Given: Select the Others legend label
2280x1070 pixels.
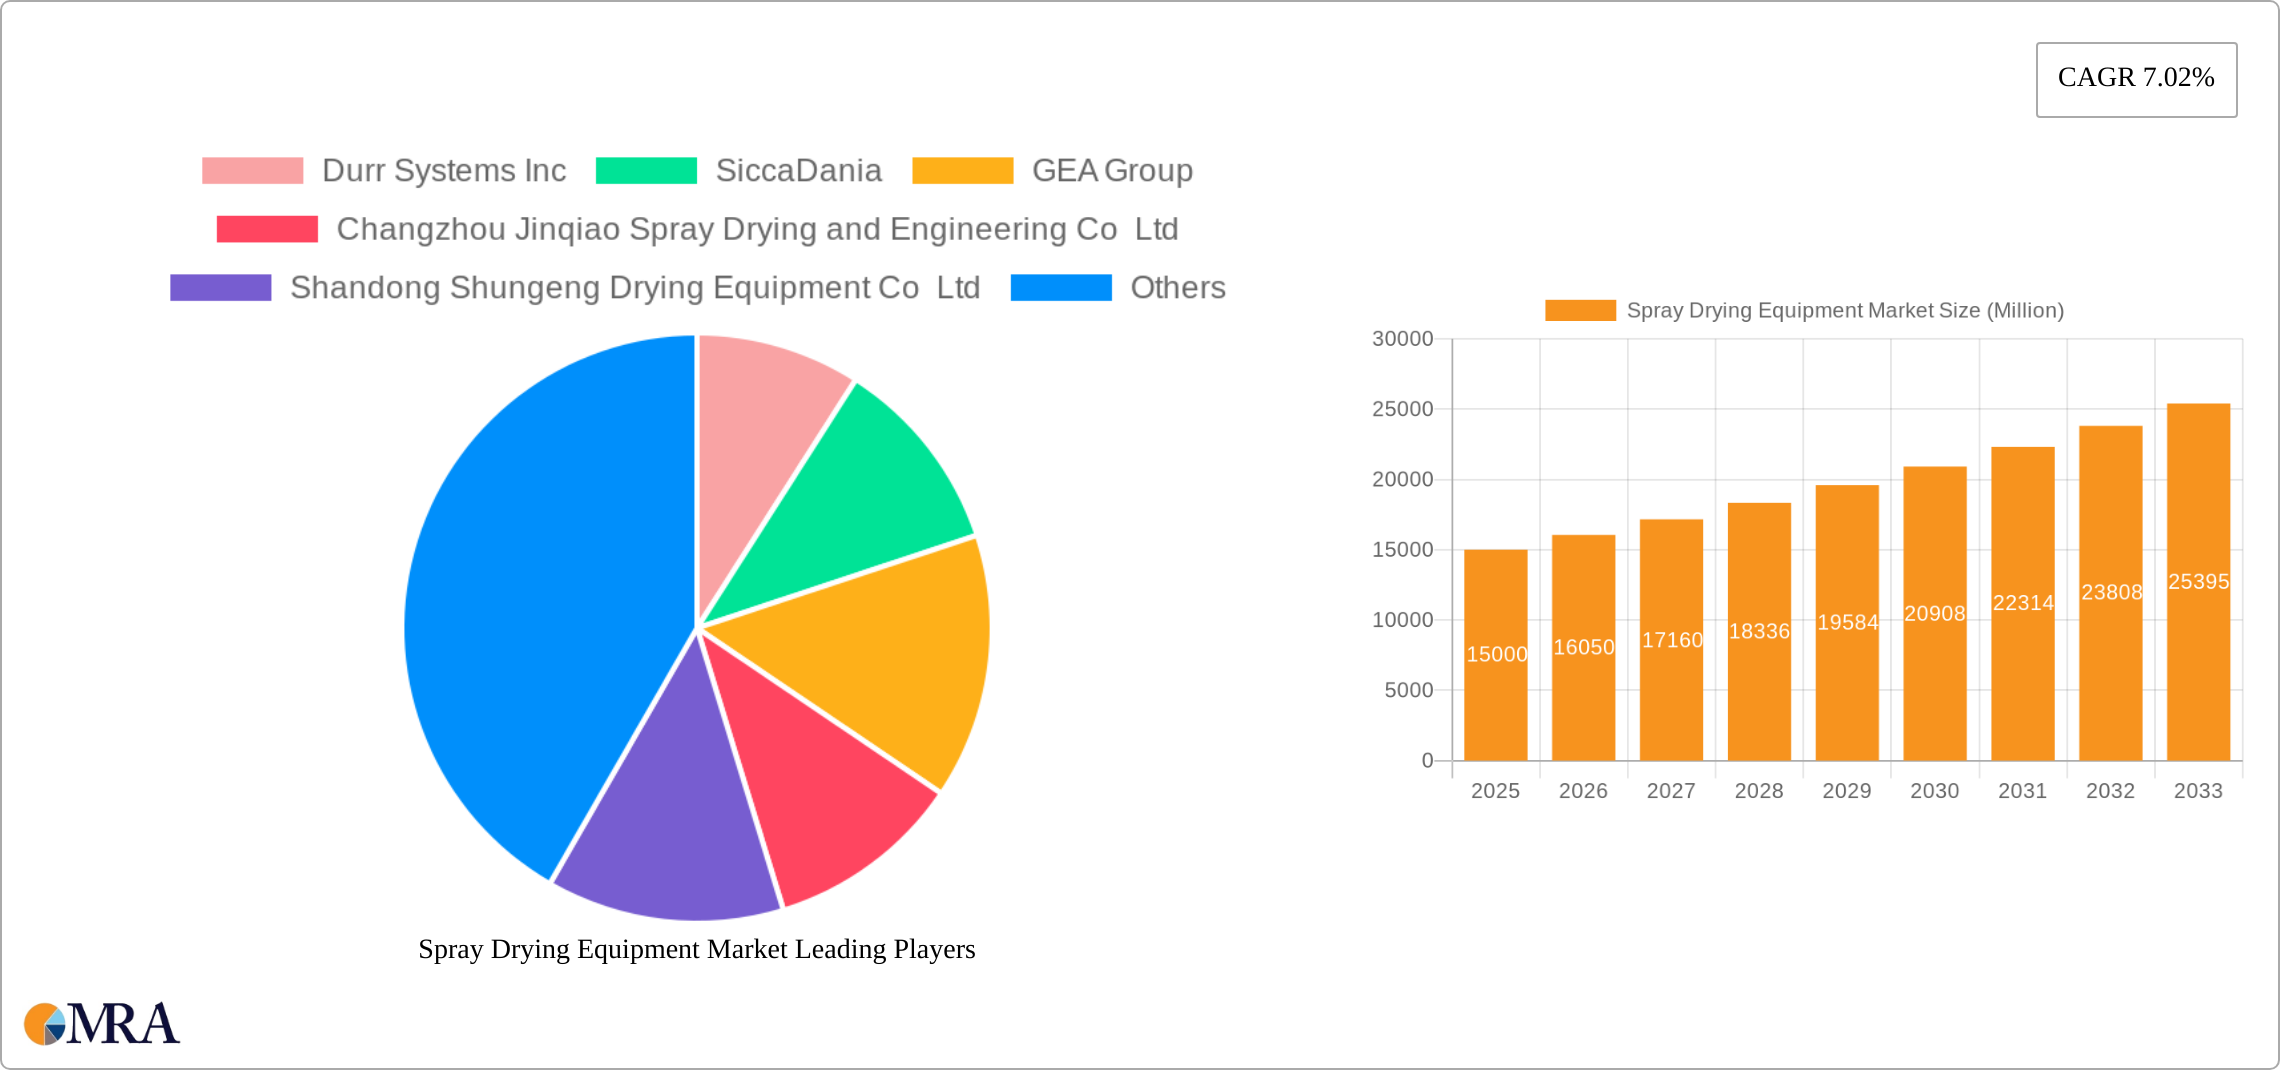Looking at the screenshot, I should 1178,288.
